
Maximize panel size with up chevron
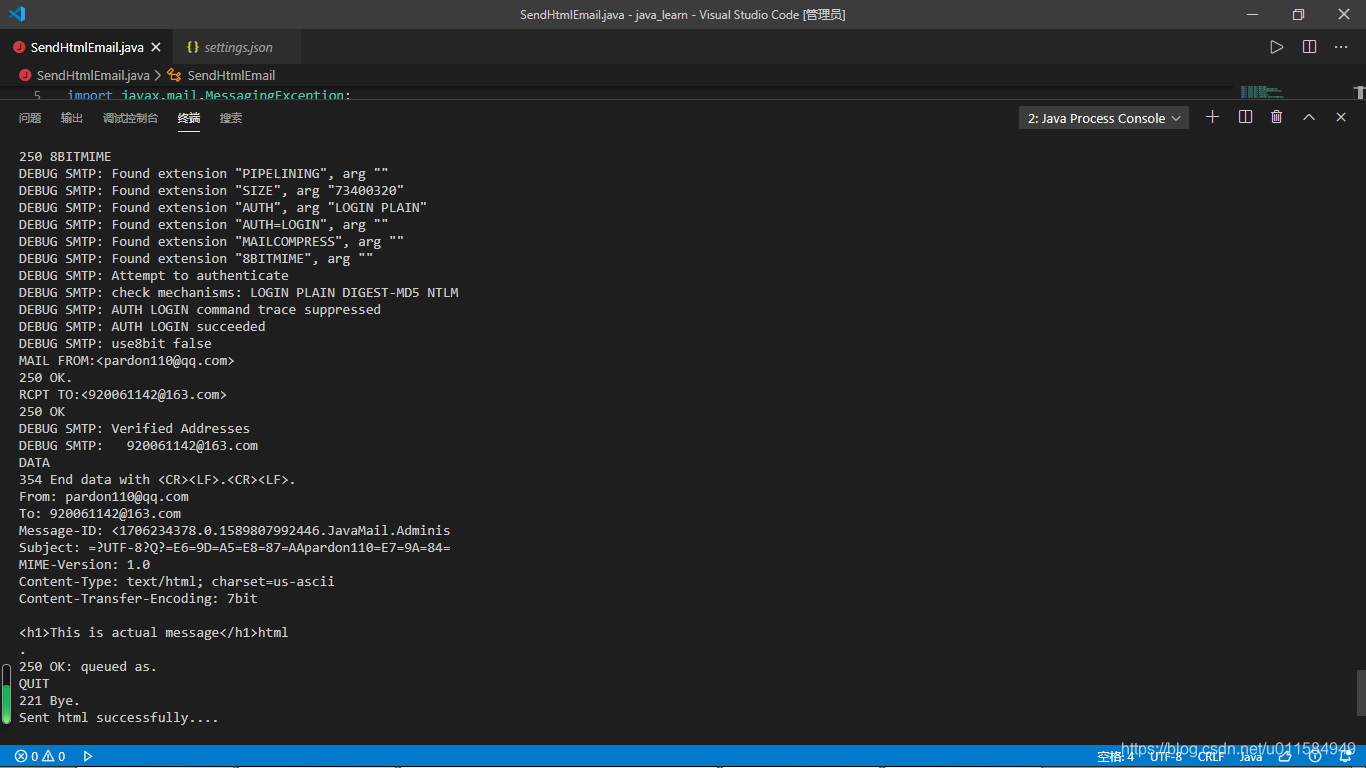(x=1309, y=117)
